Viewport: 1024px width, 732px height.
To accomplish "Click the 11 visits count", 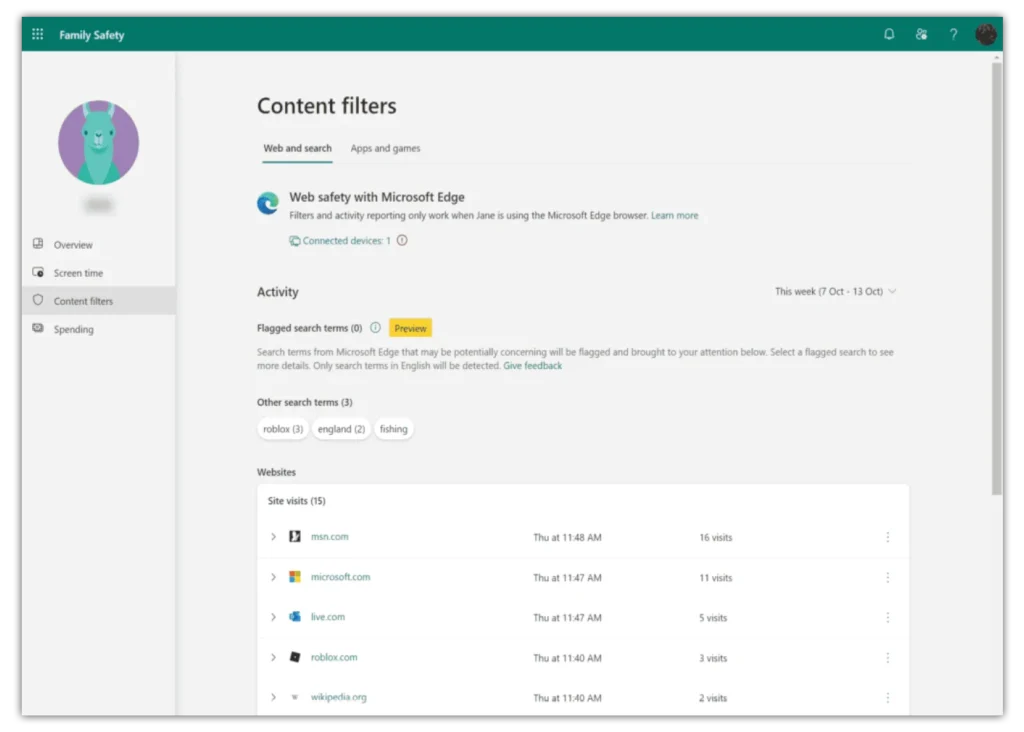I will (716, 578).
